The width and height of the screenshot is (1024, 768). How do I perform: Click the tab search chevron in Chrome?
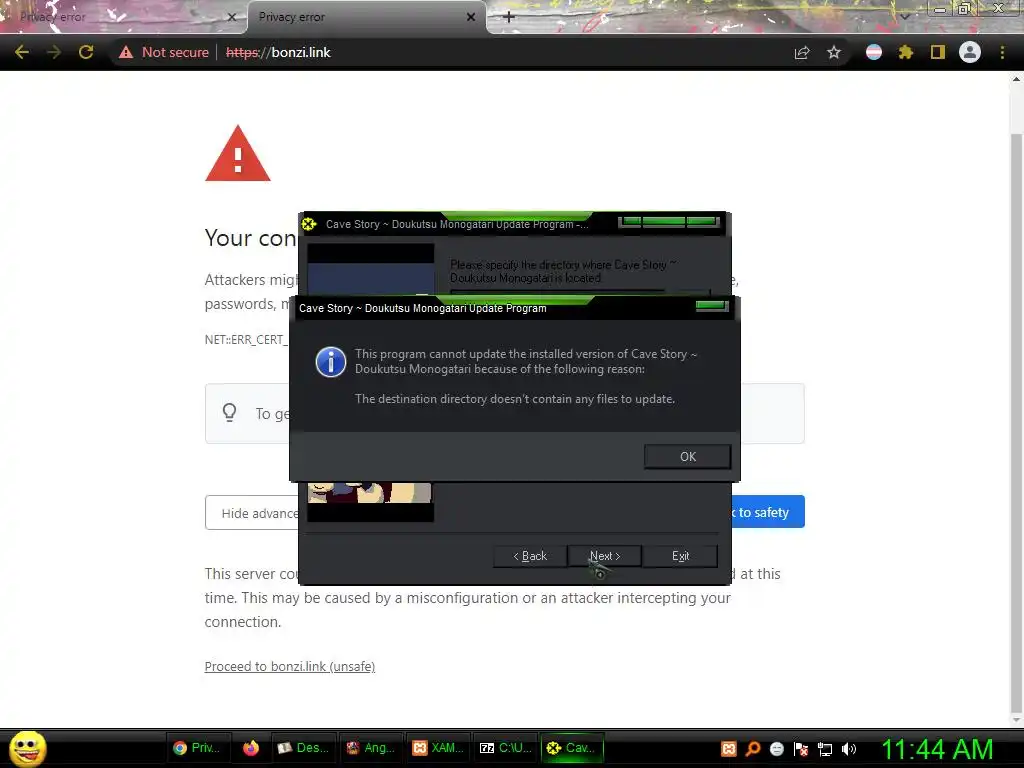(904, 16)
